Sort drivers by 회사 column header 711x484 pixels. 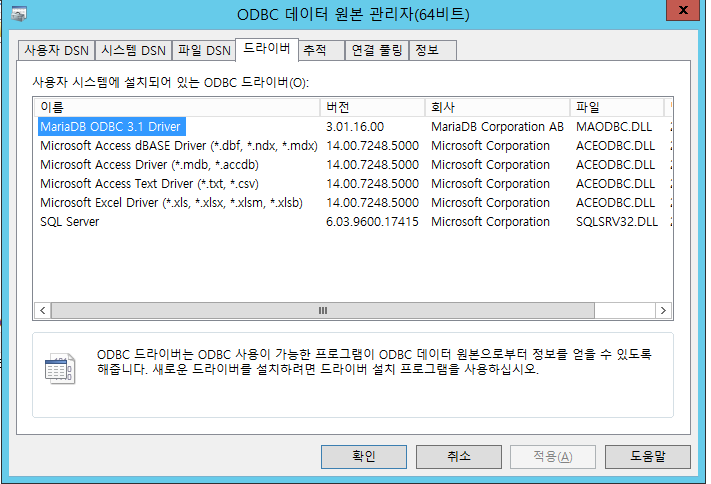497,108
